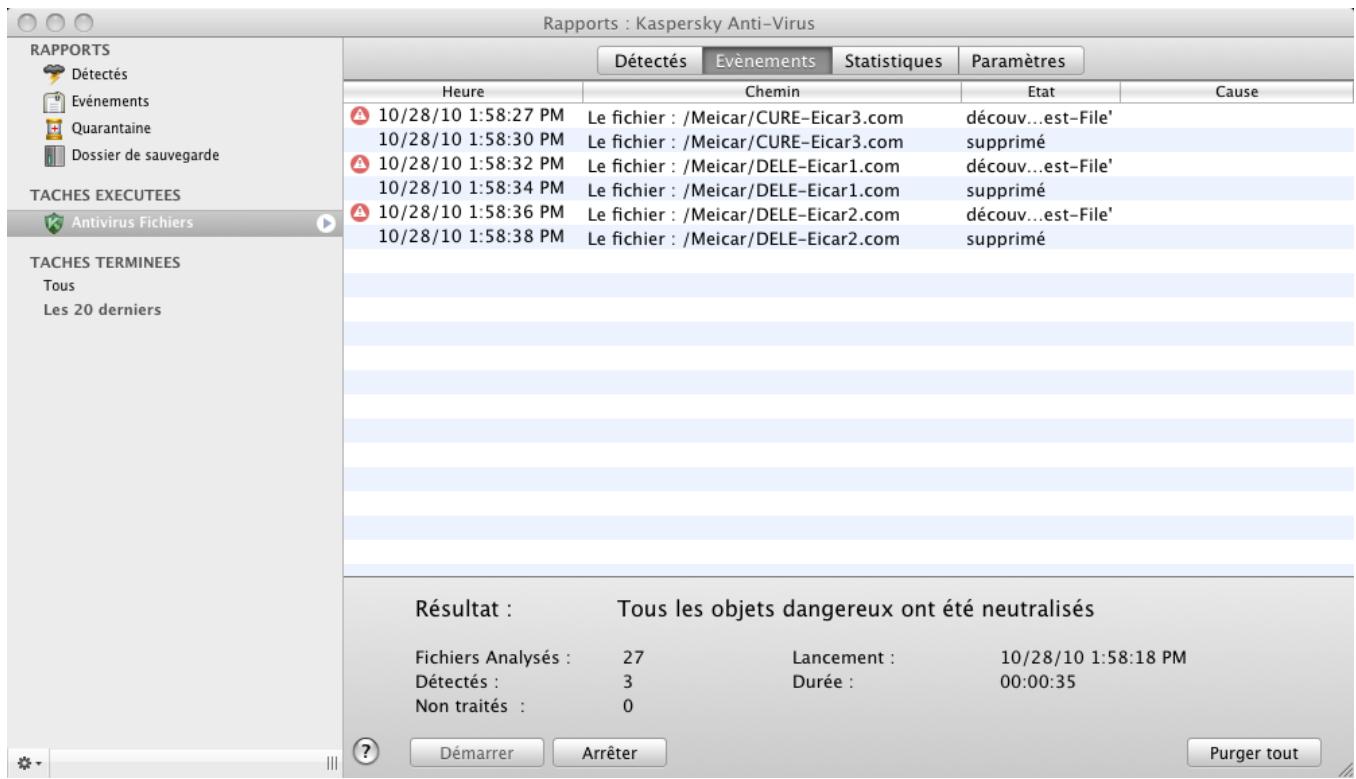The width and height of the screenshot is (1356, 779).
Task: Click CURE-Eicar3.com path in 1:58:30 row
Action: (x=746, y=142)
